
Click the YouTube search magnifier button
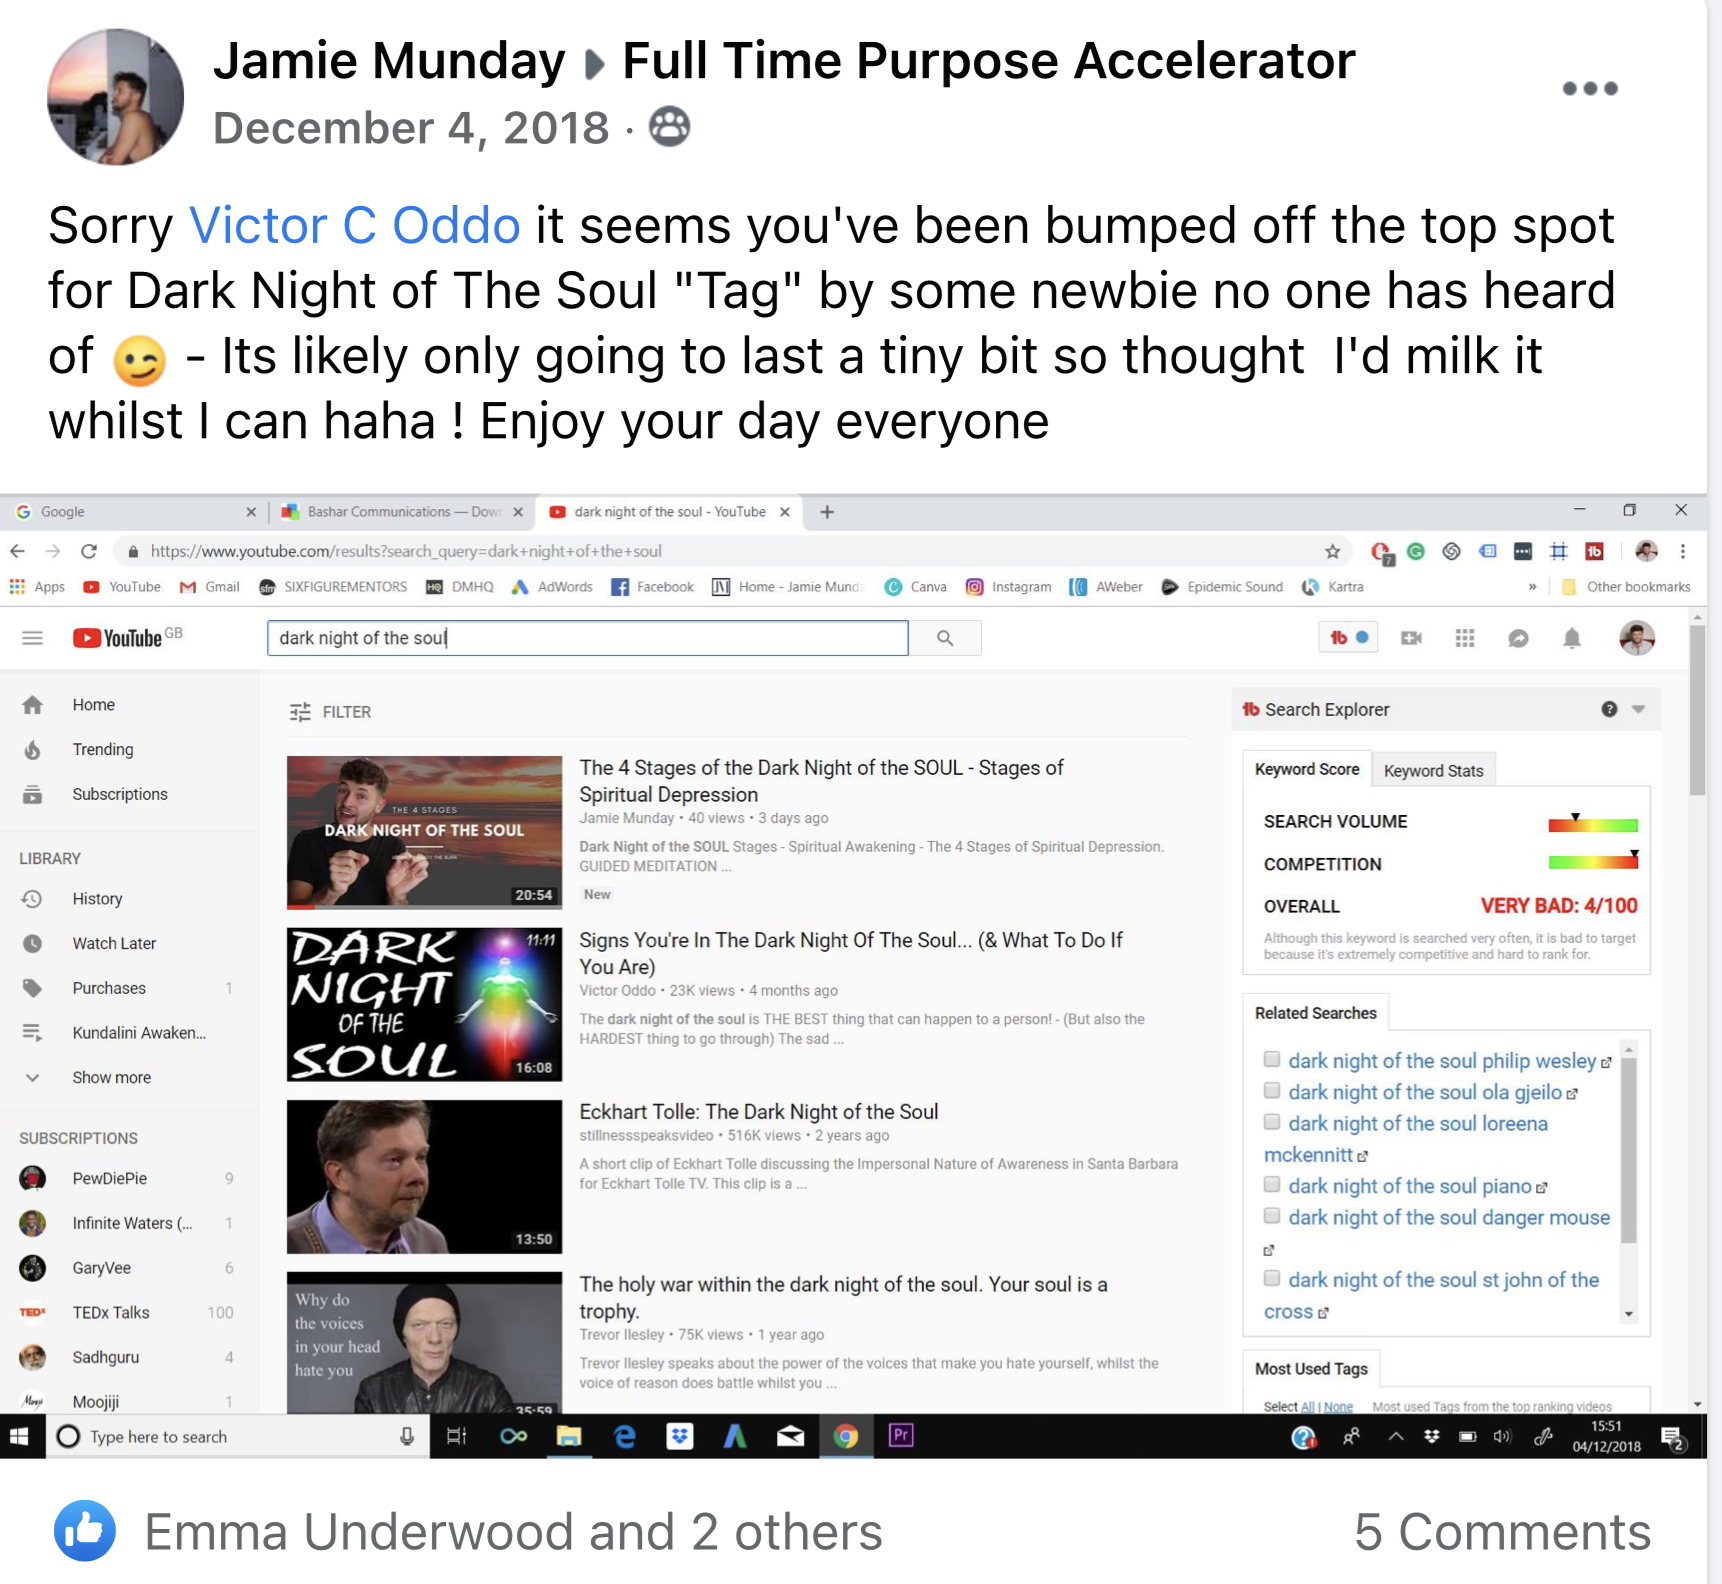tap(945, 638)
